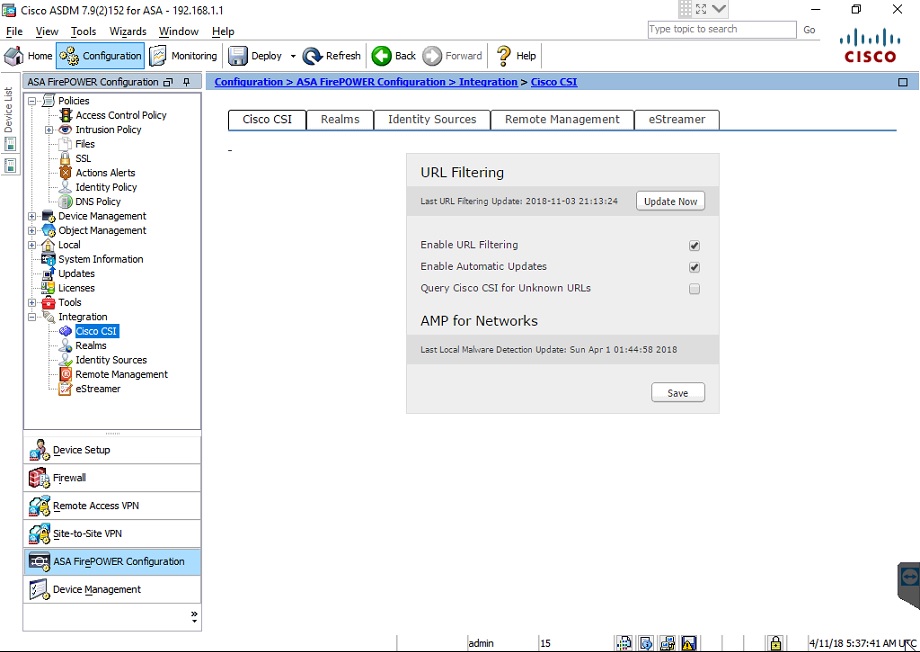
Task: Click the Home toolbar icon
Action: (x=13, y=56)
